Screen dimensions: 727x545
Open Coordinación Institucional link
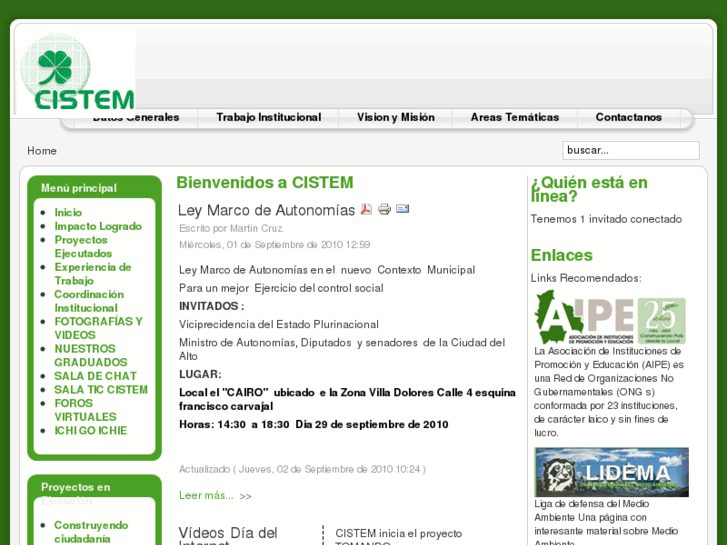[x=89, y=301]
